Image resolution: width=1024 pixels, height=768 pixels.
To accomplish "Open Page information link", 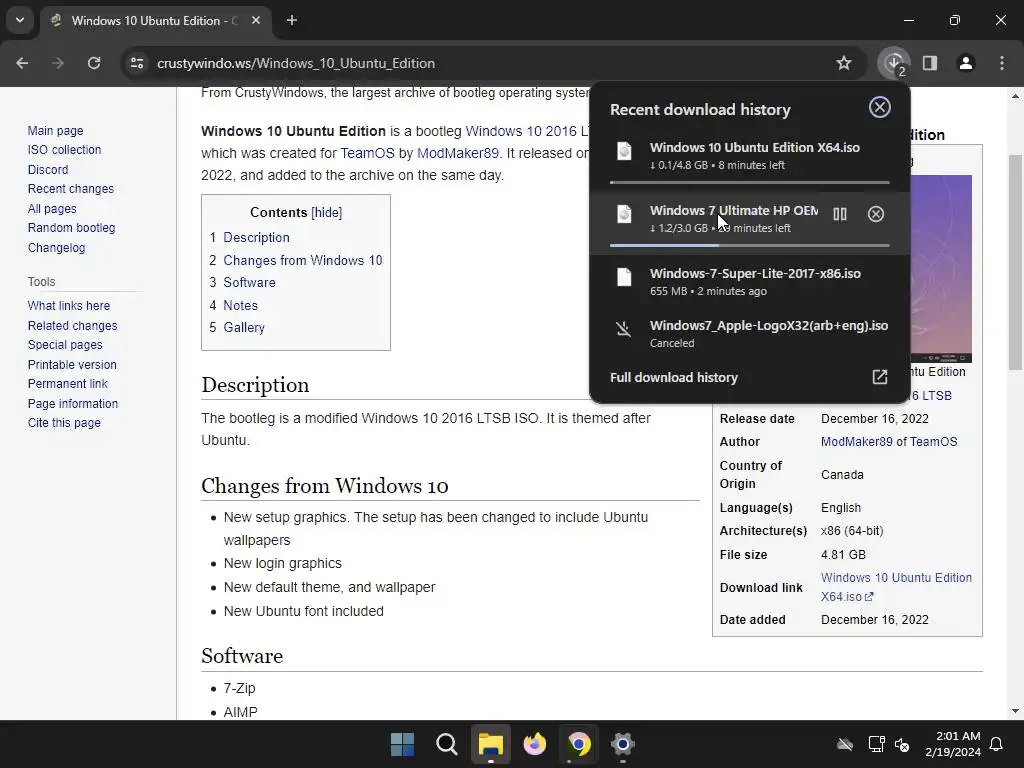I will pyautogui.click(x=72, y=404).
